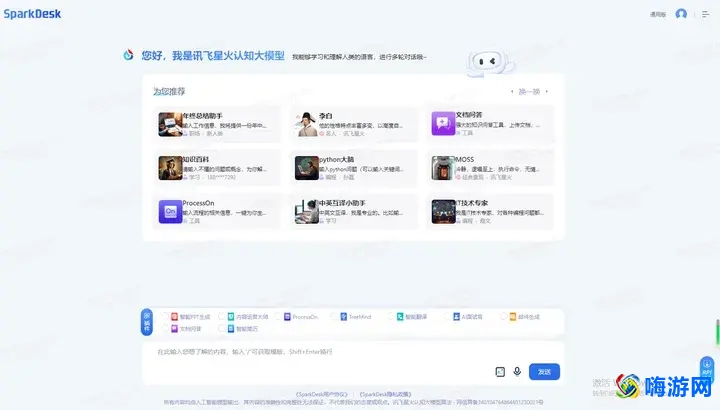This screenshot has width=720, height=410.
Task: Click the purple 文档问答 card icon
Action: (443, 124)
